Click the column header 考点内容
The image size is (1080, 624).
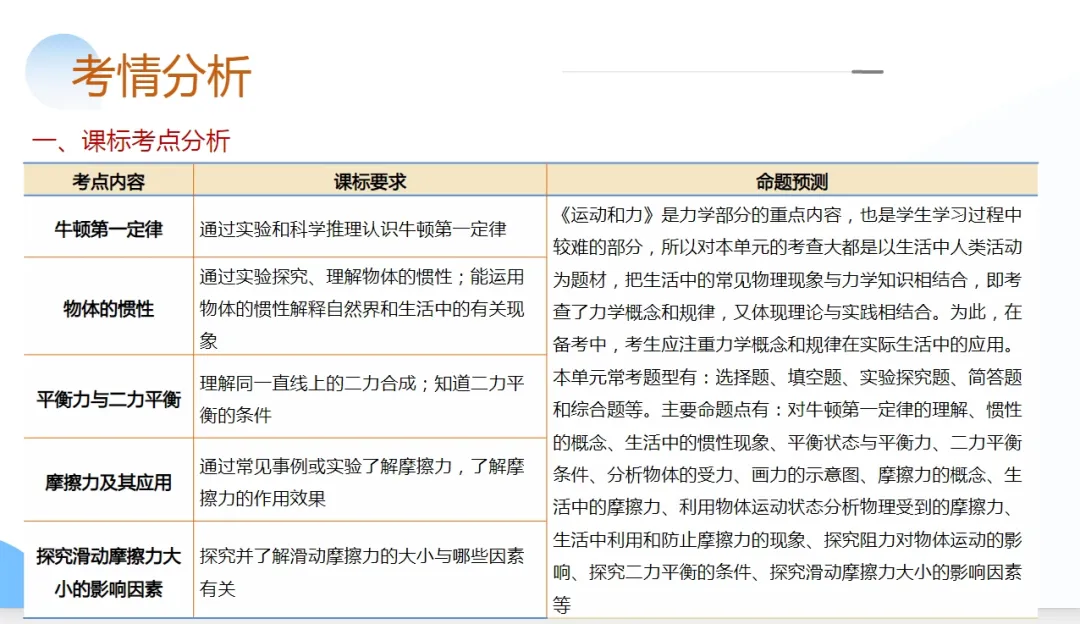pos(109,182)
